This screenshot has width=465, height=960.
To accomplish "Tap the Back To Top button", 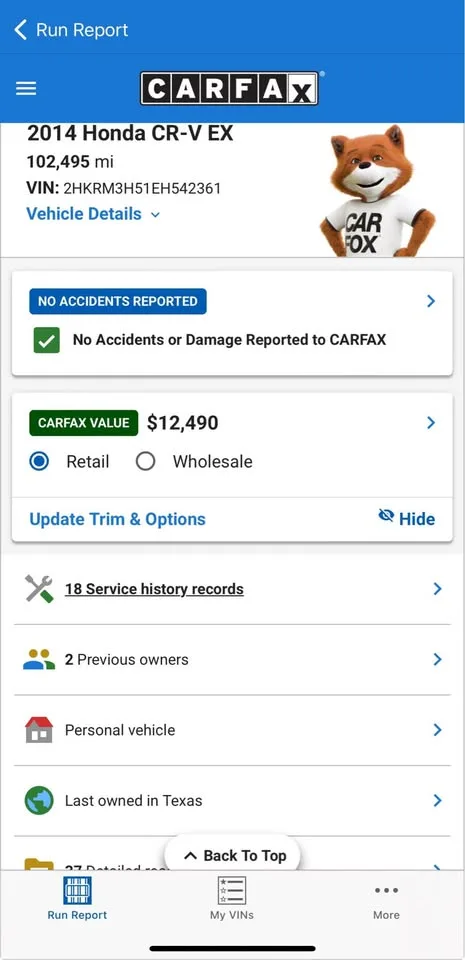I will click(232, 855).
